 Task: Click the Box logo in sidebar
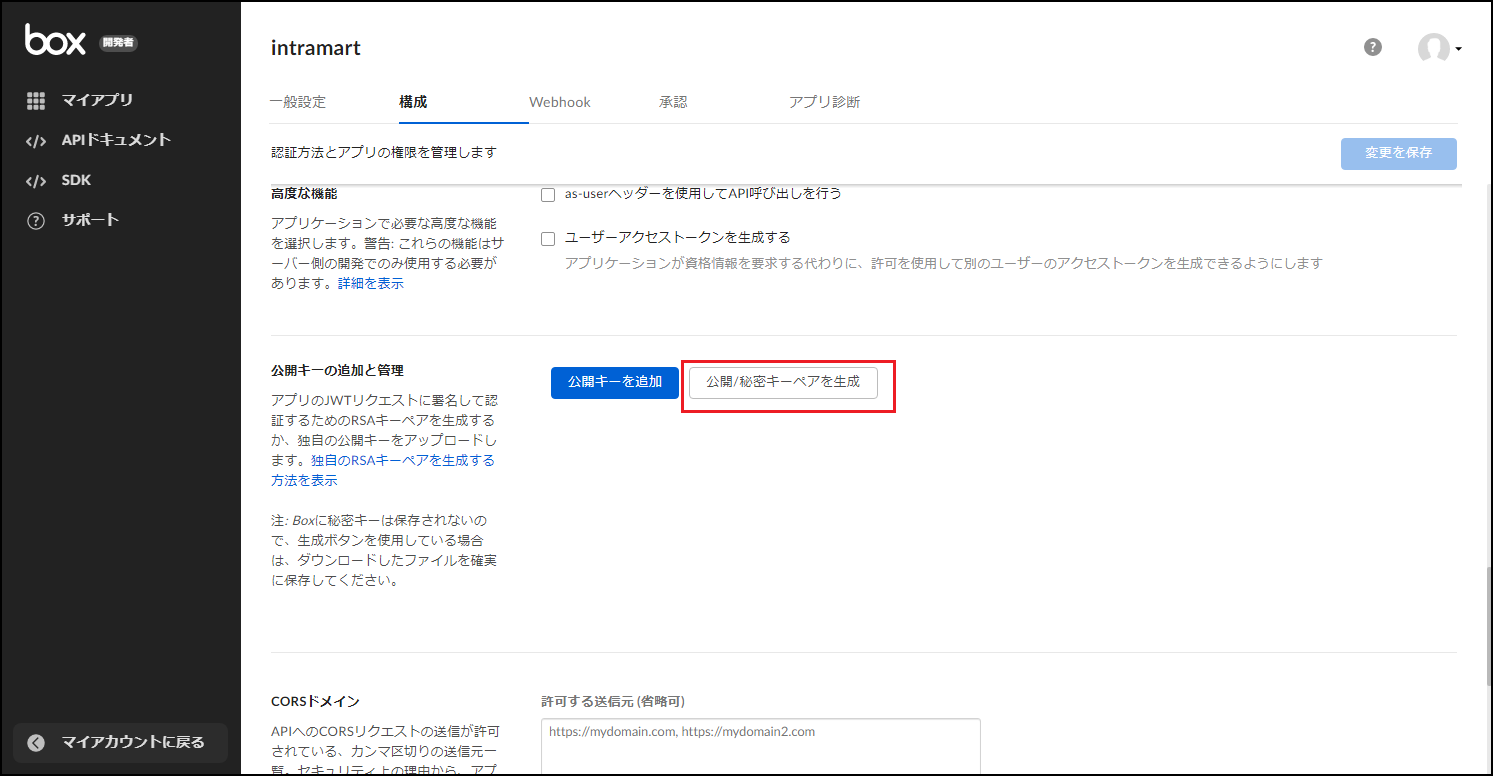pos(56,40)
